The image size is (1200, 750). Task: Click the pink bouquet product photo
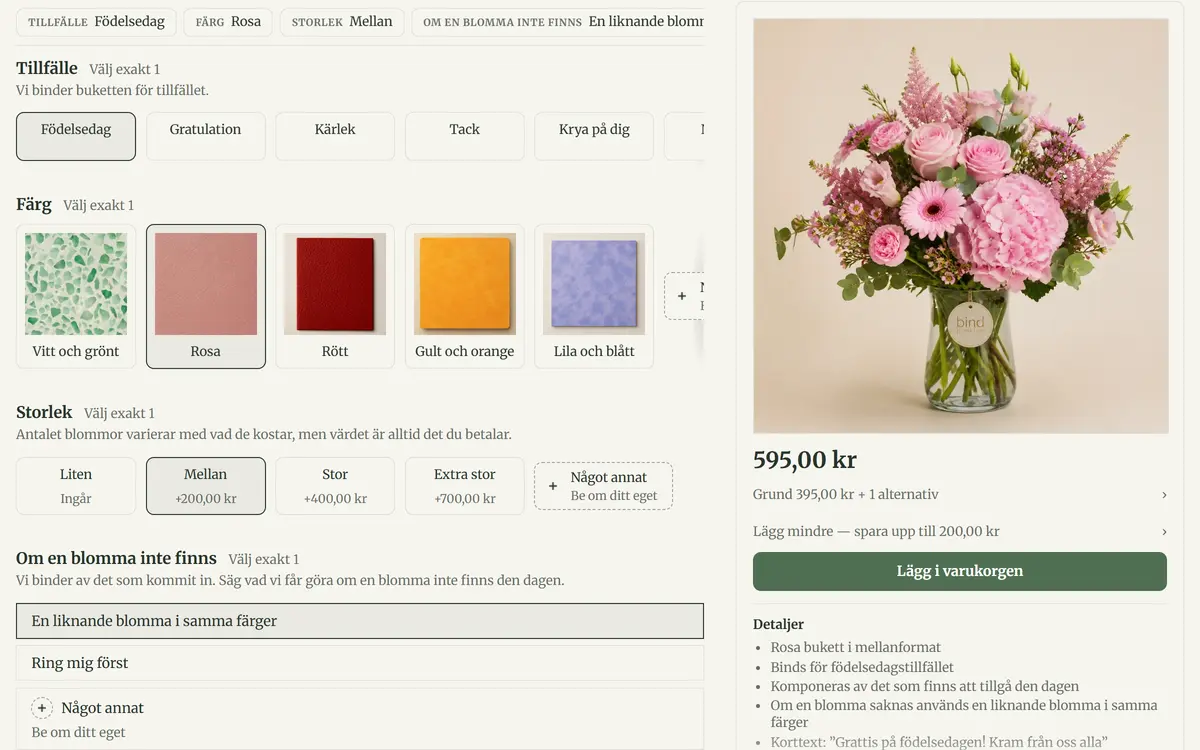tap(960, 226)
